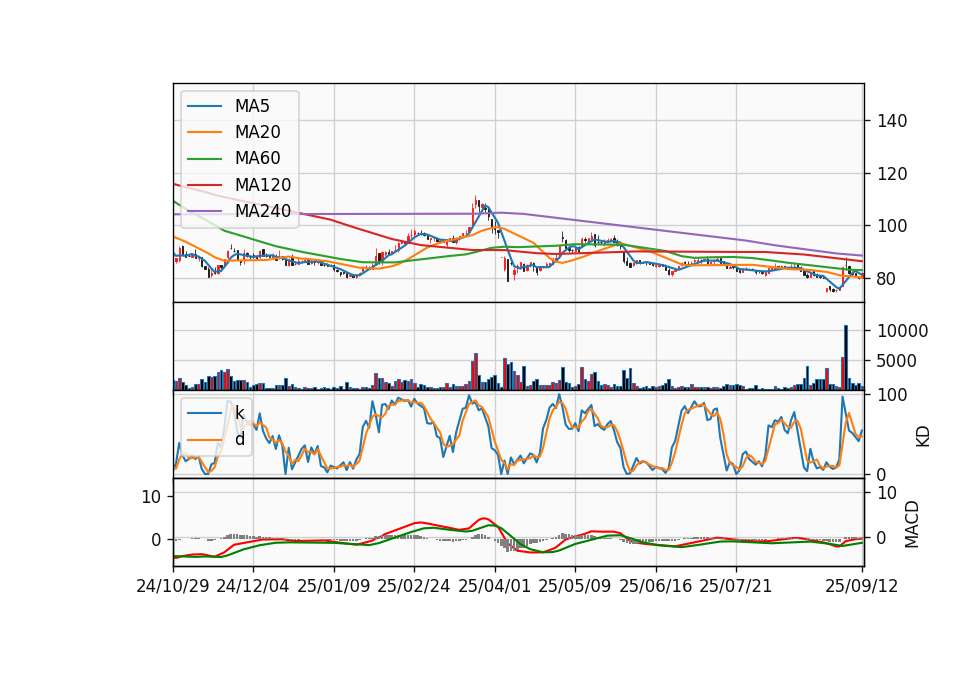Image resolution: width=960 pixels, height=690 pixels.
Task: Click the 25/04/01 date axis label
Action: (x=494, y=586)
